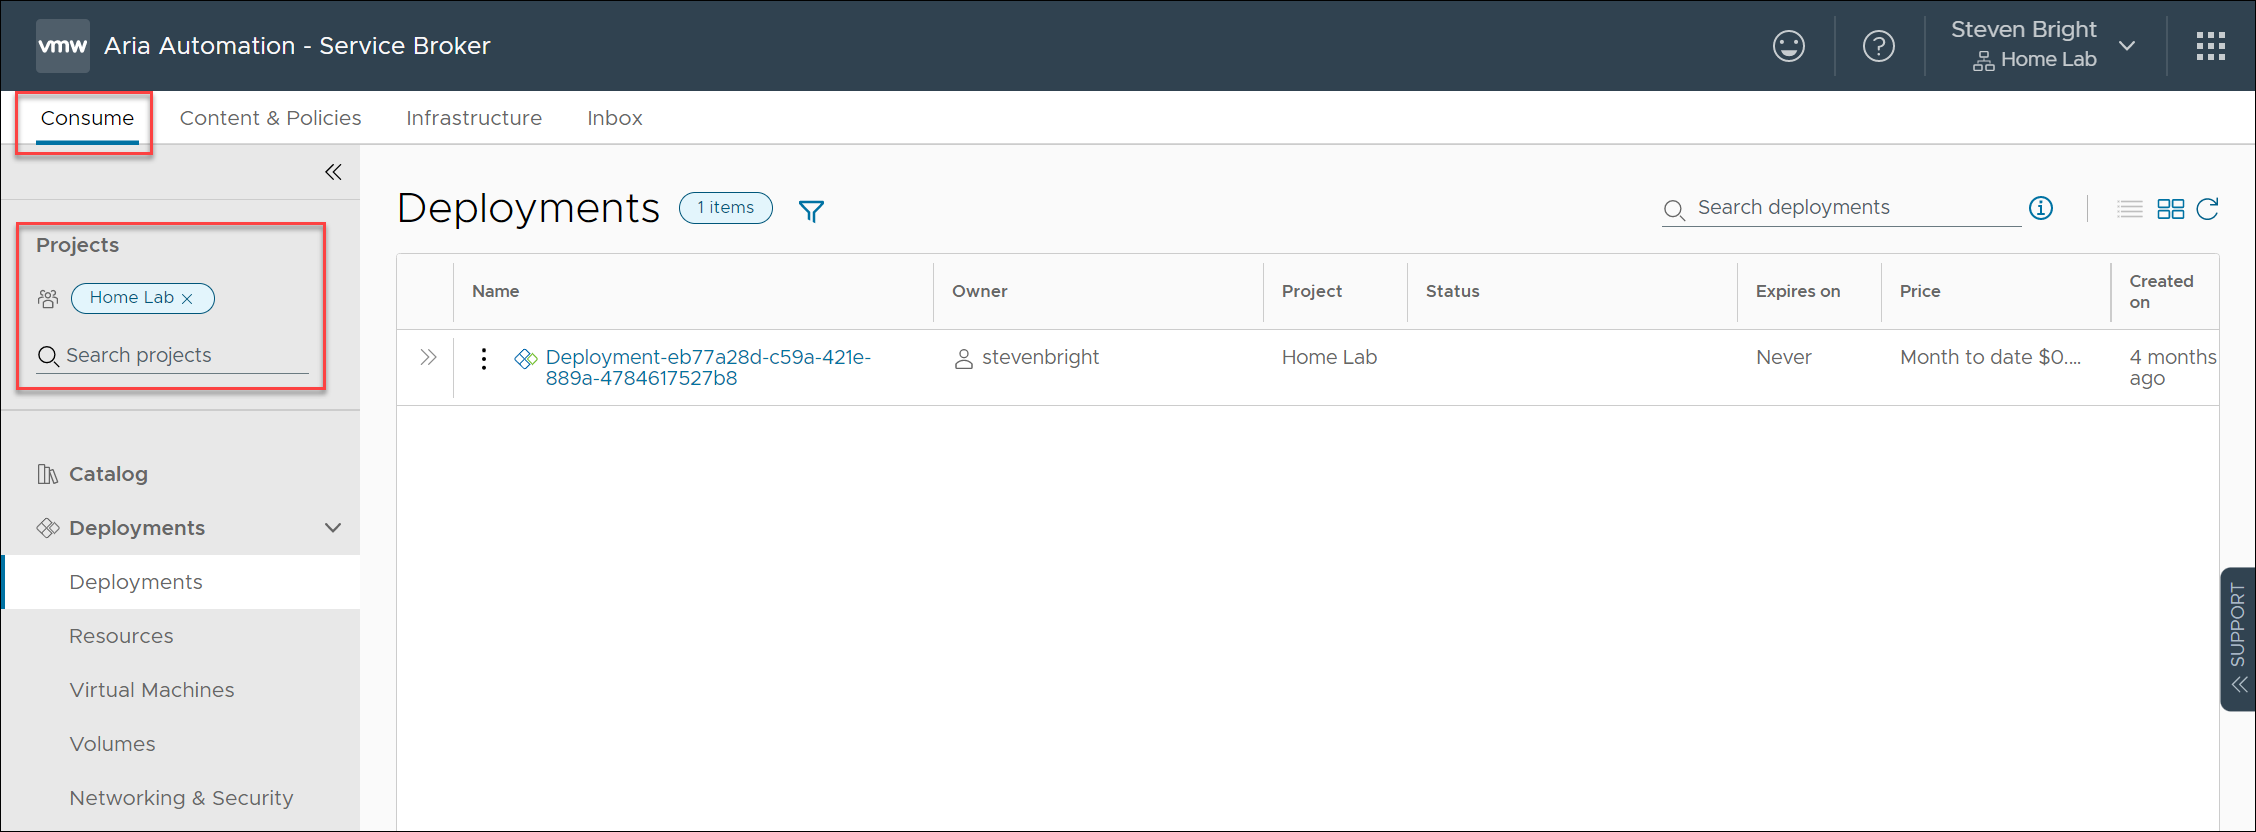Open the application switcher grid icon
This screenshot has width=2256, height=832.
tap(2210, 46)
